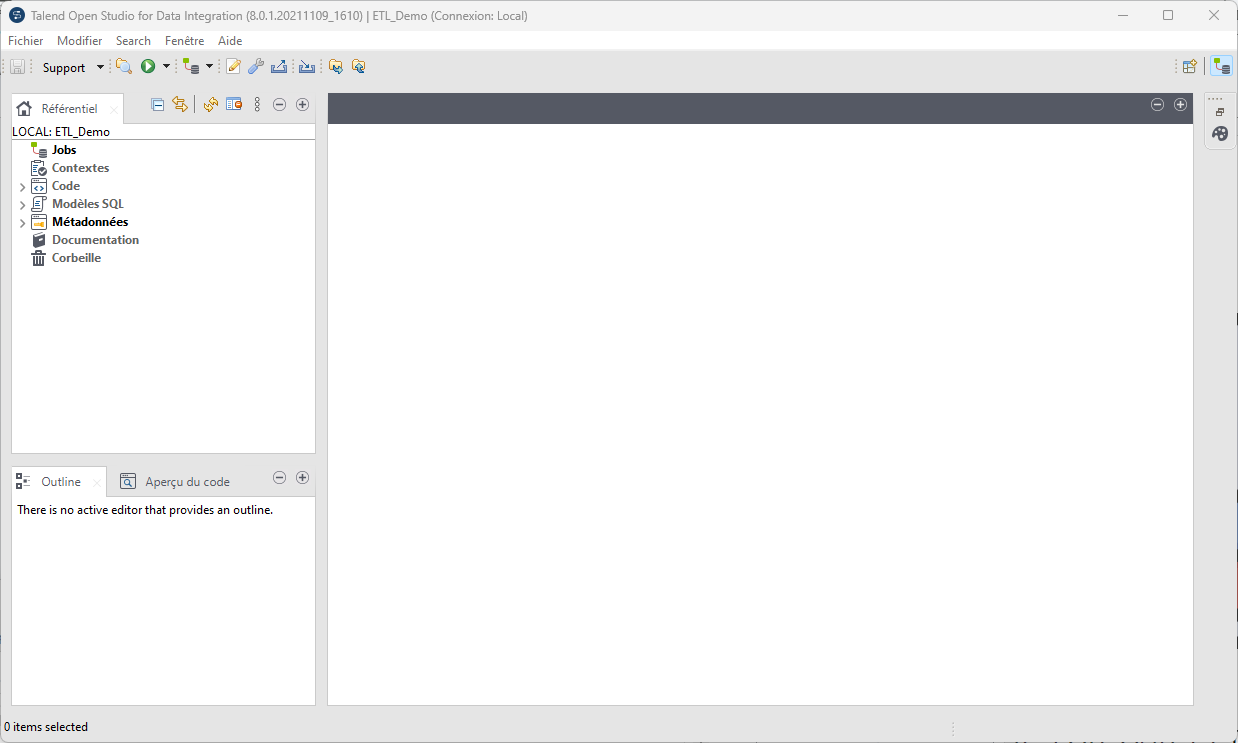The height and width of the screenshot is (743, 1238).
Task: Close the Outline tab
Action: click(x=97, y=483)
